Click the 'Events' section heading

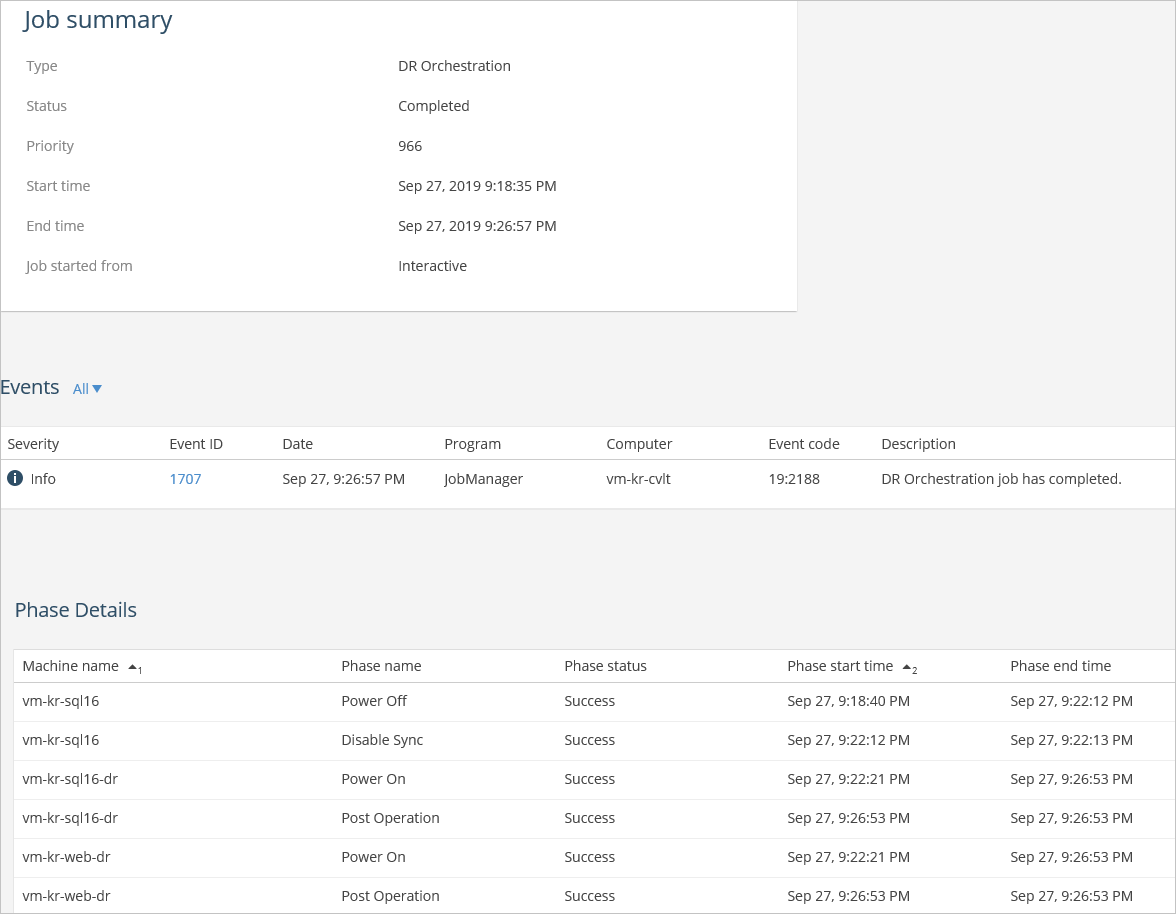coord(29,387)
